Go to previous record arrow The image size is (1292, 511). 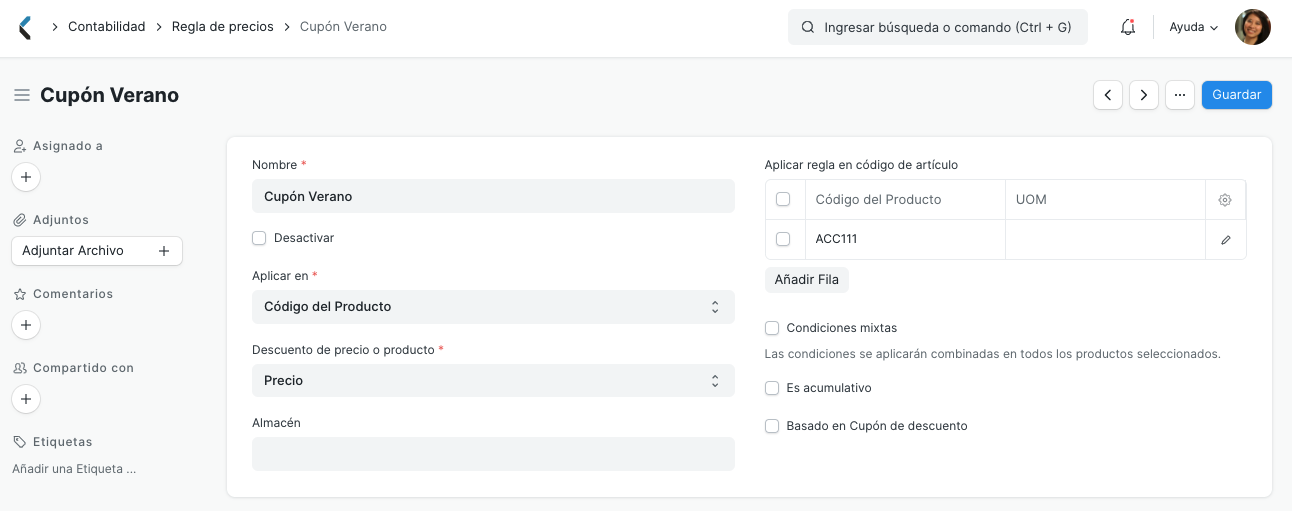1108,95
